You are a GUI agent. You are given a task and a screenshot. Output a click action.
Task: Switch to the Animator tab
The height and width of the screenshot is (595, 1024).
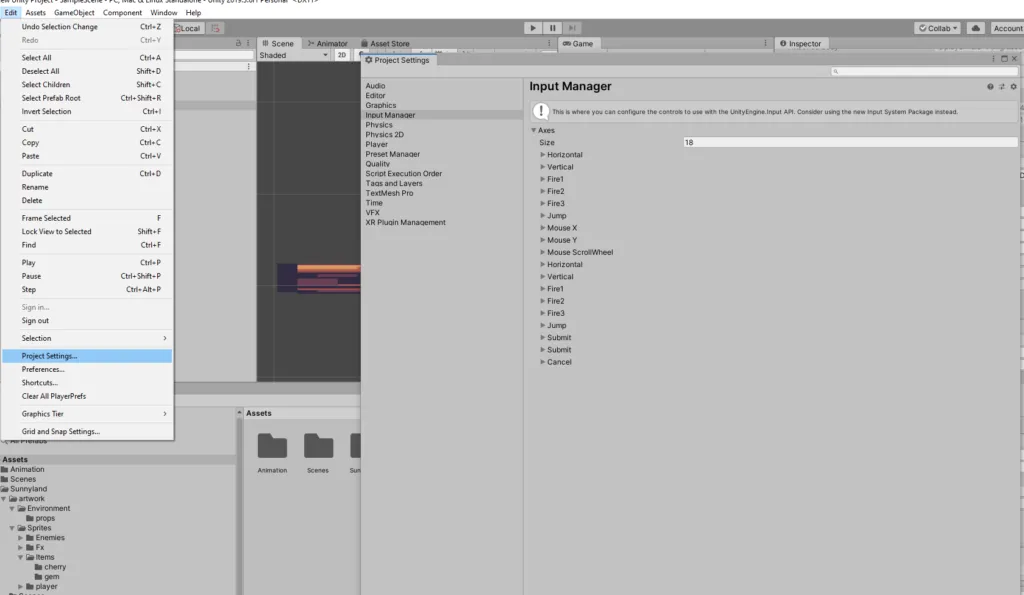[x=328, y=43]
